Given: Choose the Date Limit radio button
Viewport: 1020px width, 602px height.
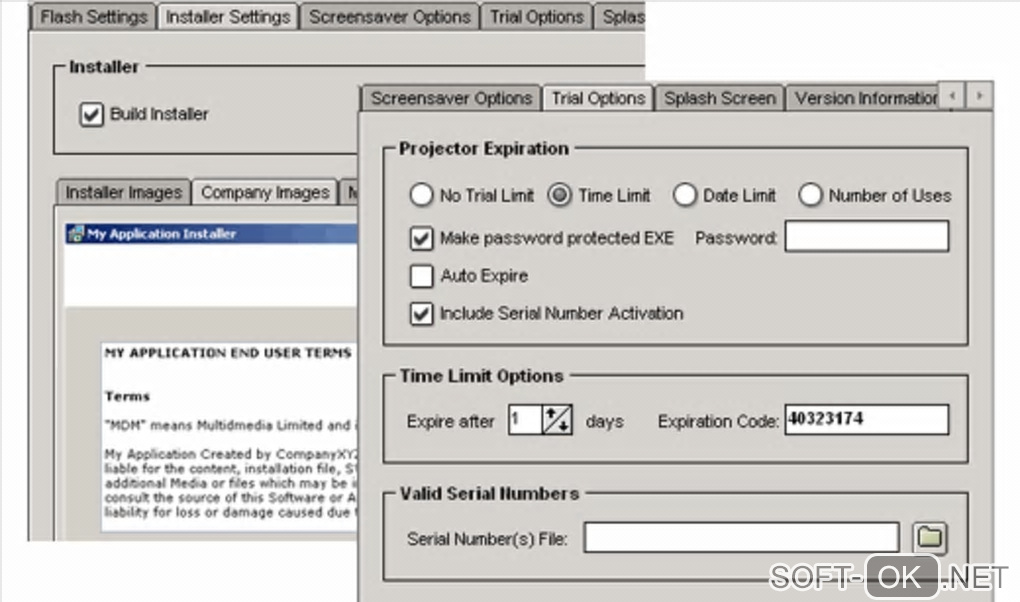Looking at the screenshot, I should (684, 195).
